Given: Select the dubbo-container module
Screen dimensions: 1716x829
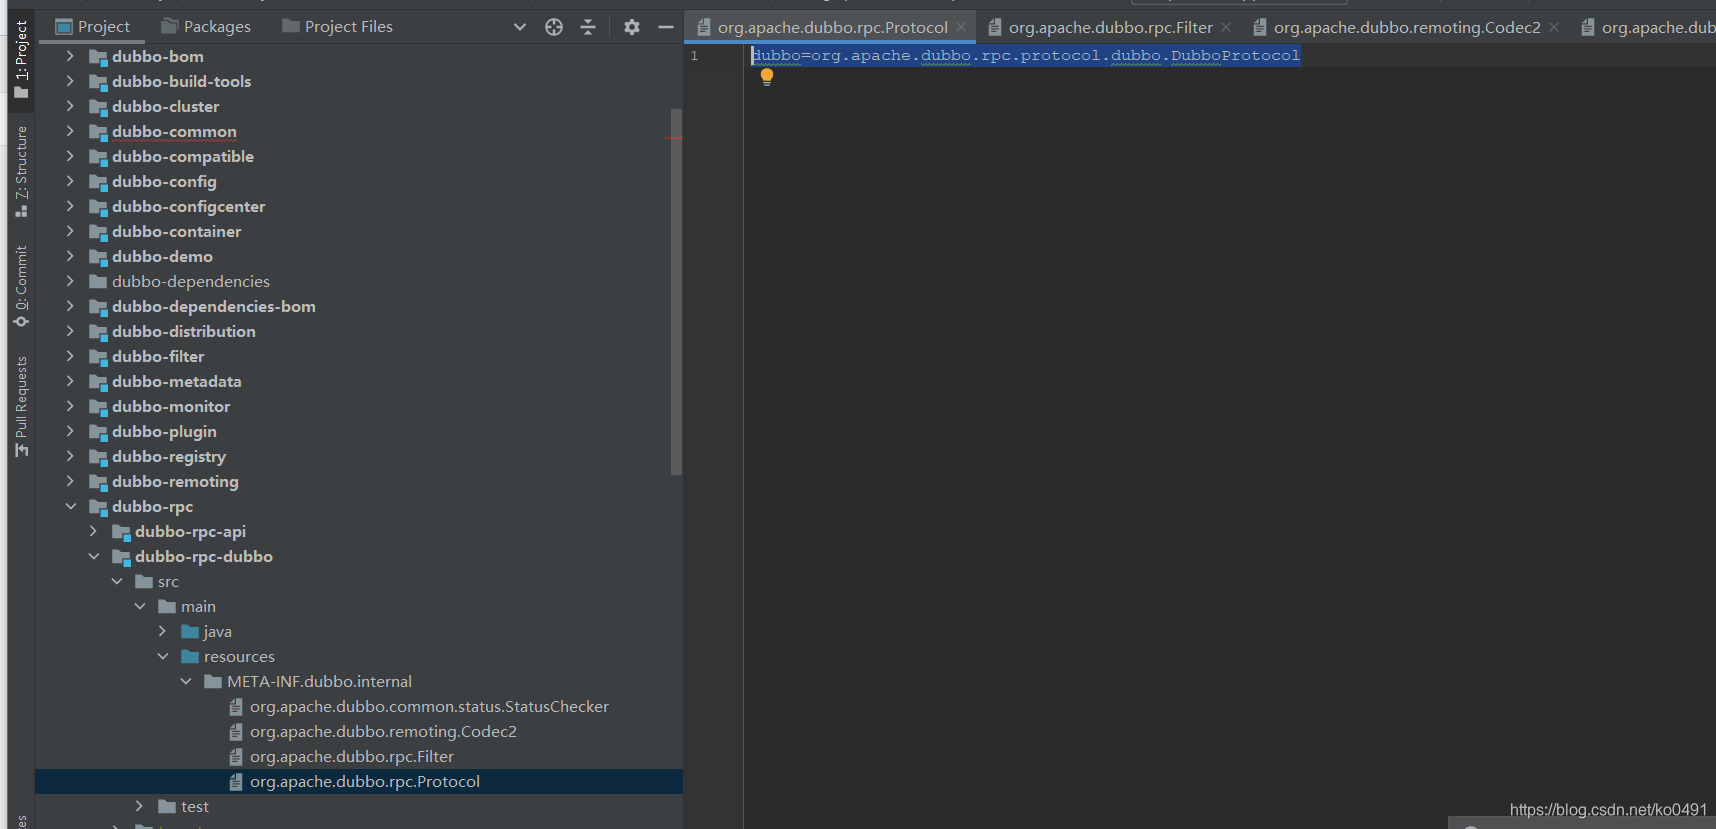Looking at the screenshot, I should (x=176, y=231).
